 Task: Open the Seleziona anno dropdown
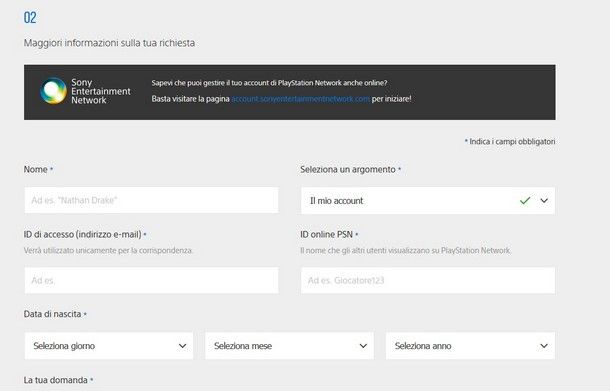point(470,346)
